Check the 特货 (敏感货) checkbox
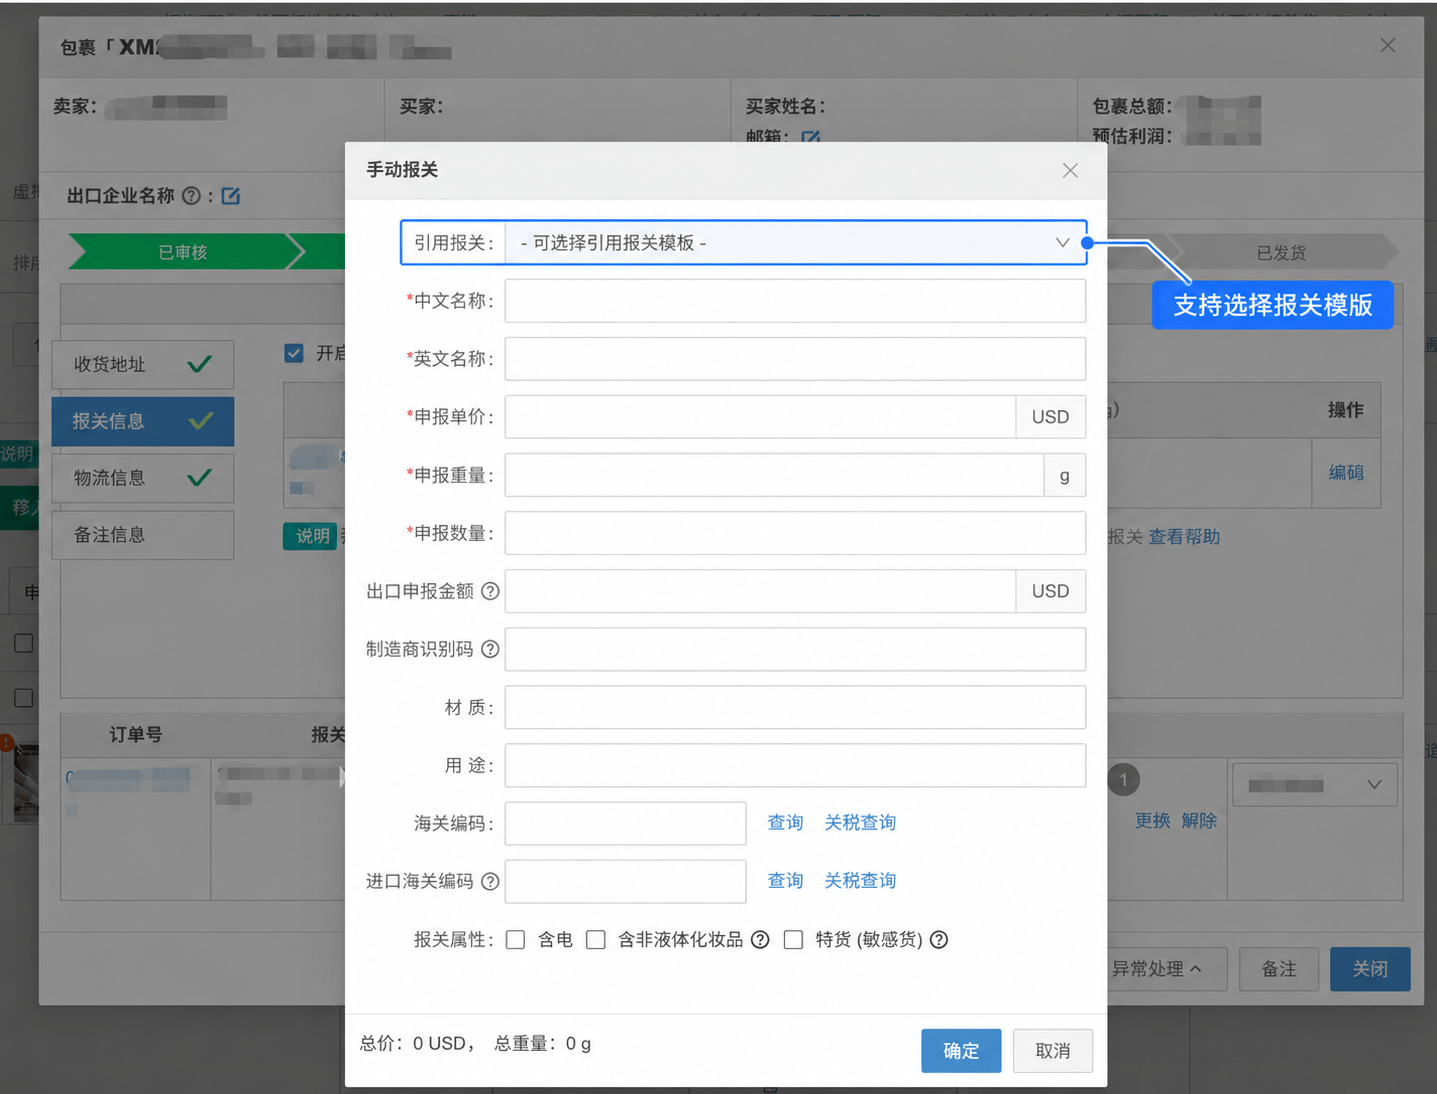This screenshot has width=1437, height=1094. click(x=794, y=940)
